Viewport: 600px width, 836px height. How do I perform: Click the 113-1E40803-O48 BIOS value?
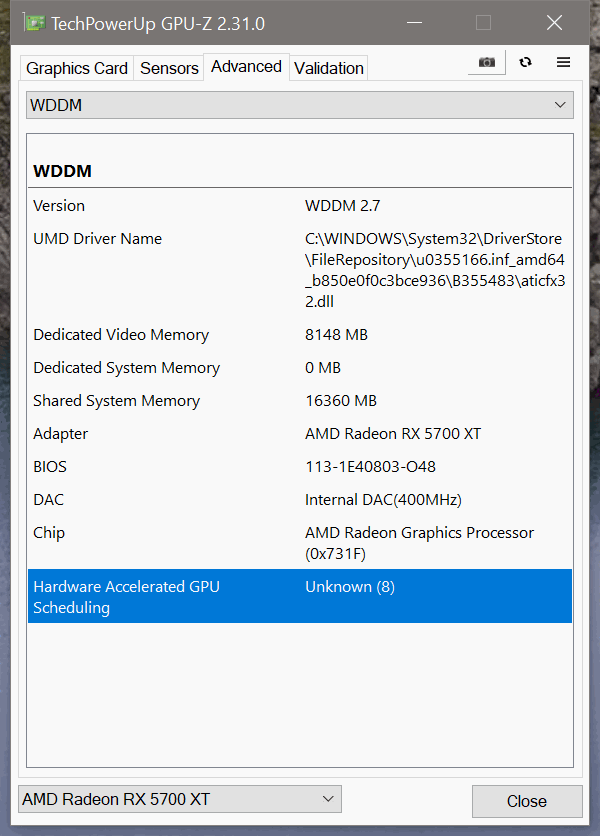pyautogui.click(x=370, y=467)
